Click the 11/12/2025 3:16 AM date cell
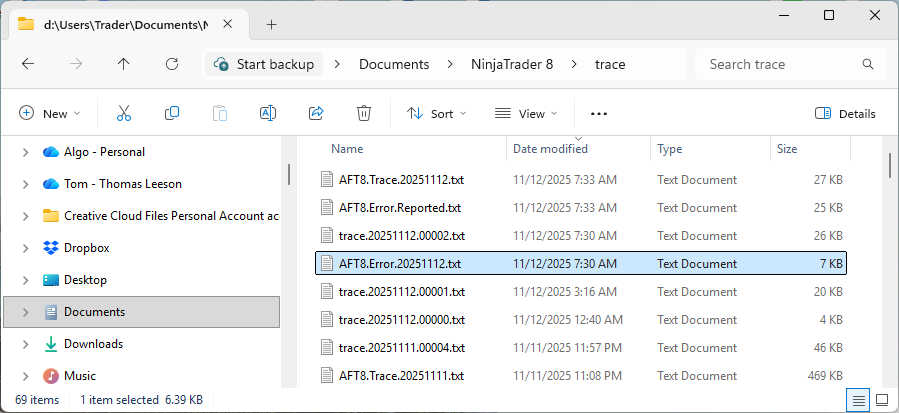This screenshot has width=899, height=413. [565, 292]
